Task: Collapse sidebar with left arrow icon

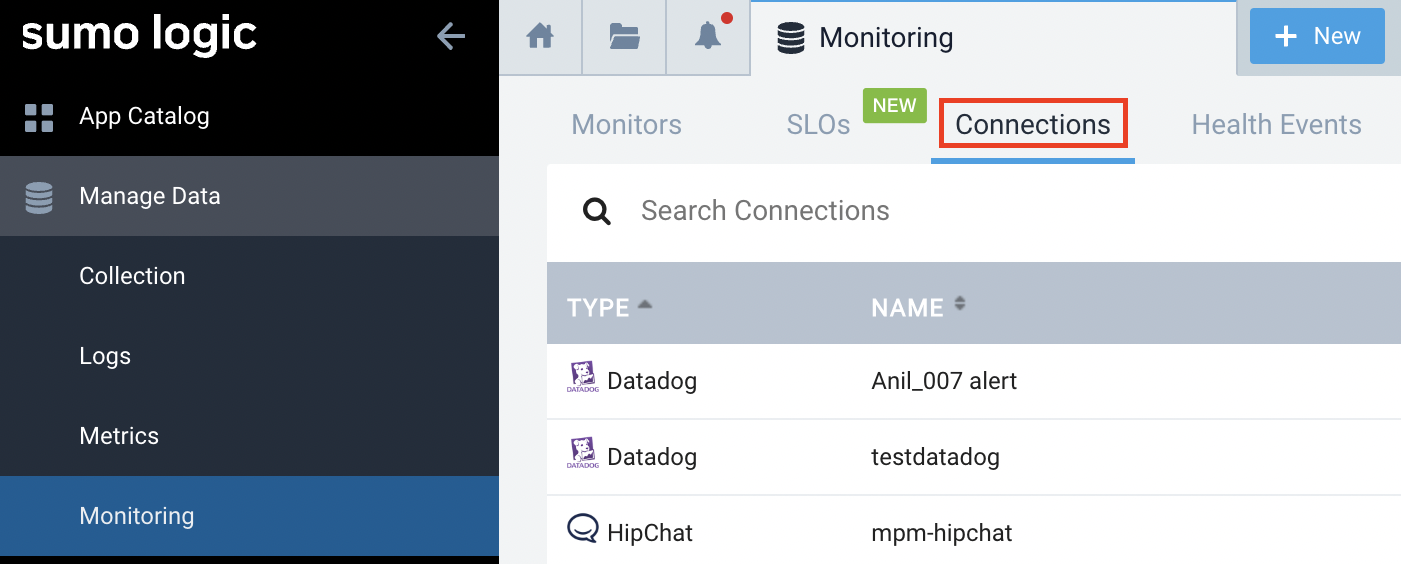Action: 451,37
